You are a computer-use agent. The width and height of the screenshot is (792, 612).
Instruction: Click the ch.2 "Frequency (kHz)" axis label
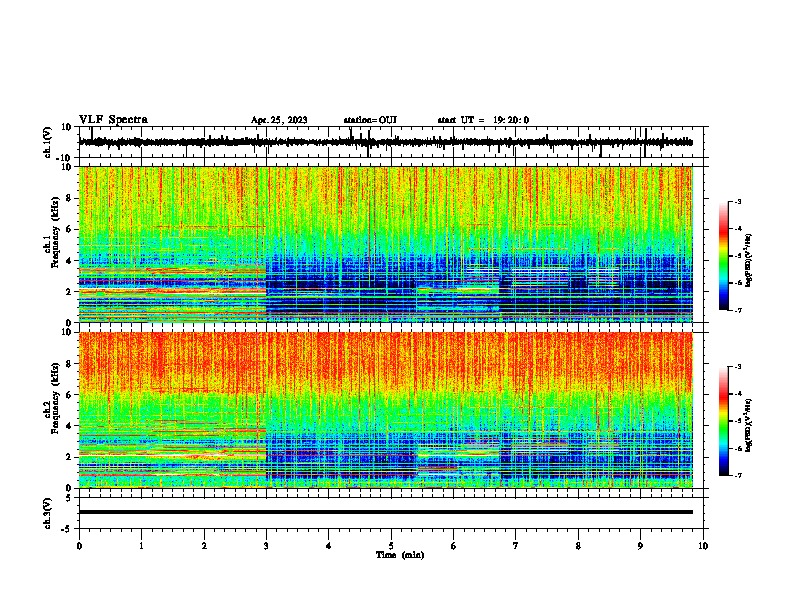pos(55,398)
